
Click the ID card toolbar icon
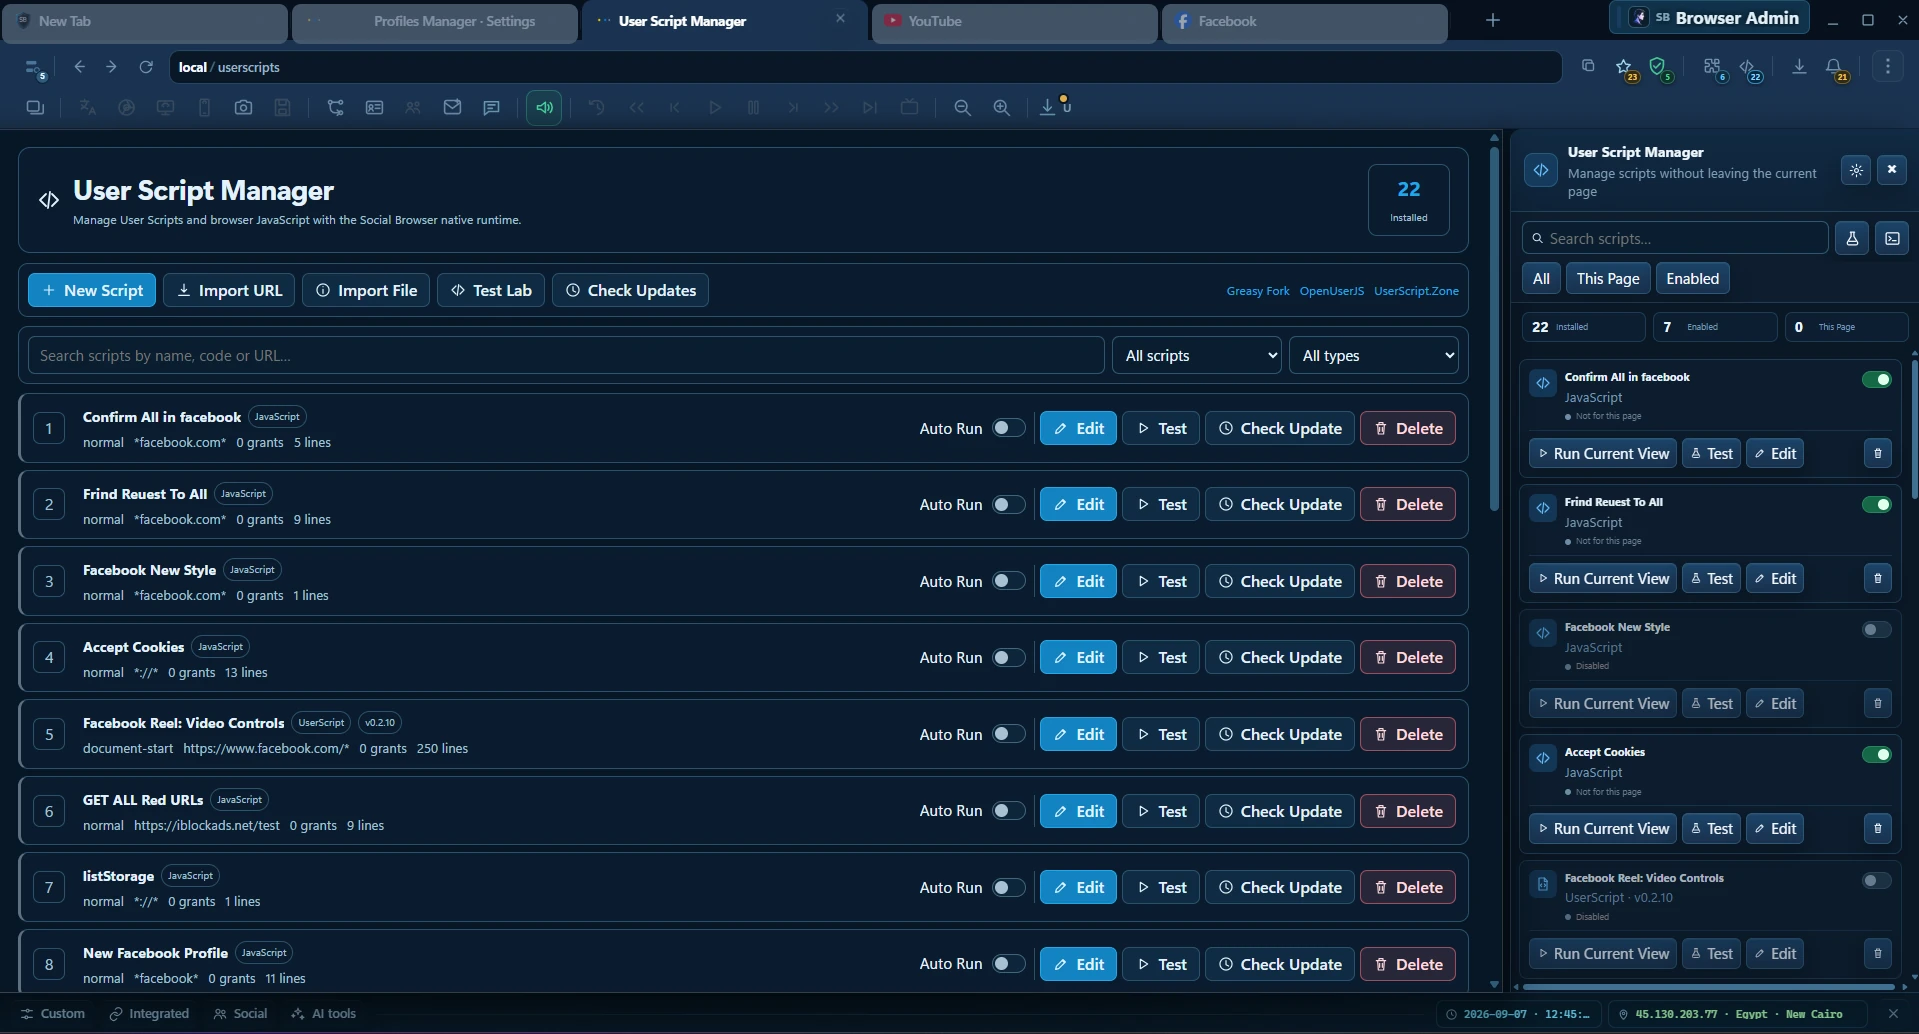click(374, 108)
